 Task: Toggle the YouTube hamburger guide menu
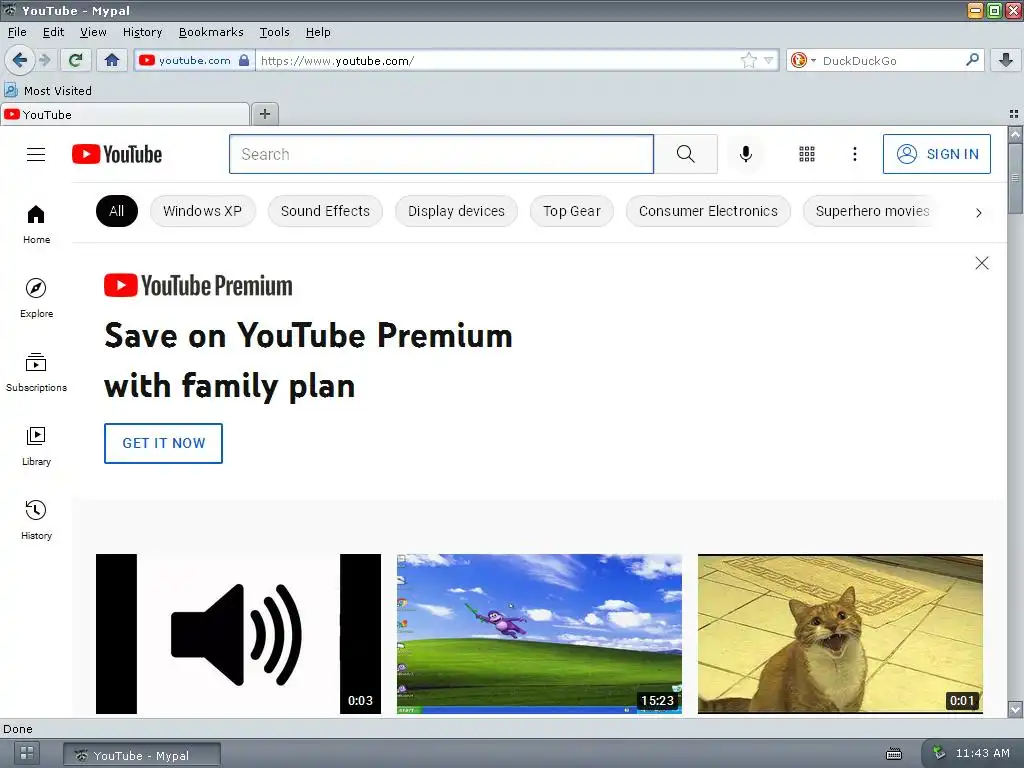(x=36, y=154)
